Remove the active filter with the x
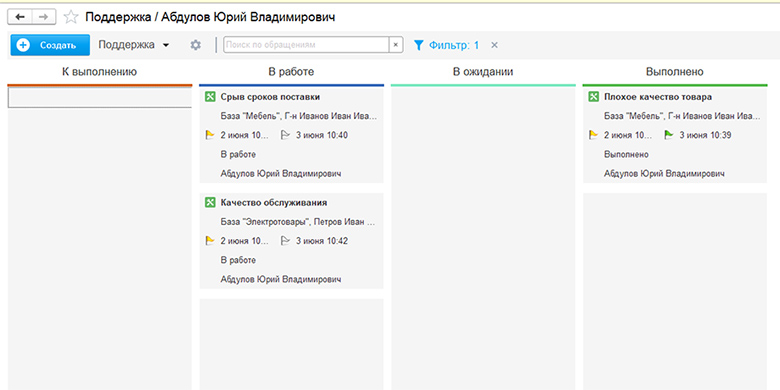Viewport: 780px width, 390px height. pos(494,45)
